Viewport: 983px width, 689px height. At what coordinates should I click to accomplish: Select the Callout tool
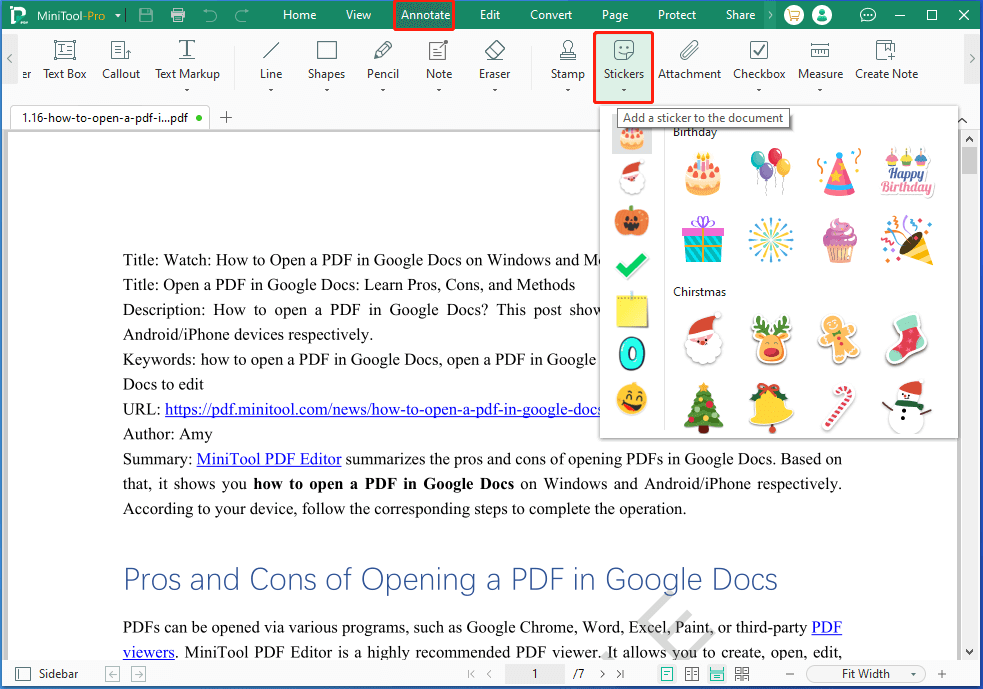pos(120,61)
